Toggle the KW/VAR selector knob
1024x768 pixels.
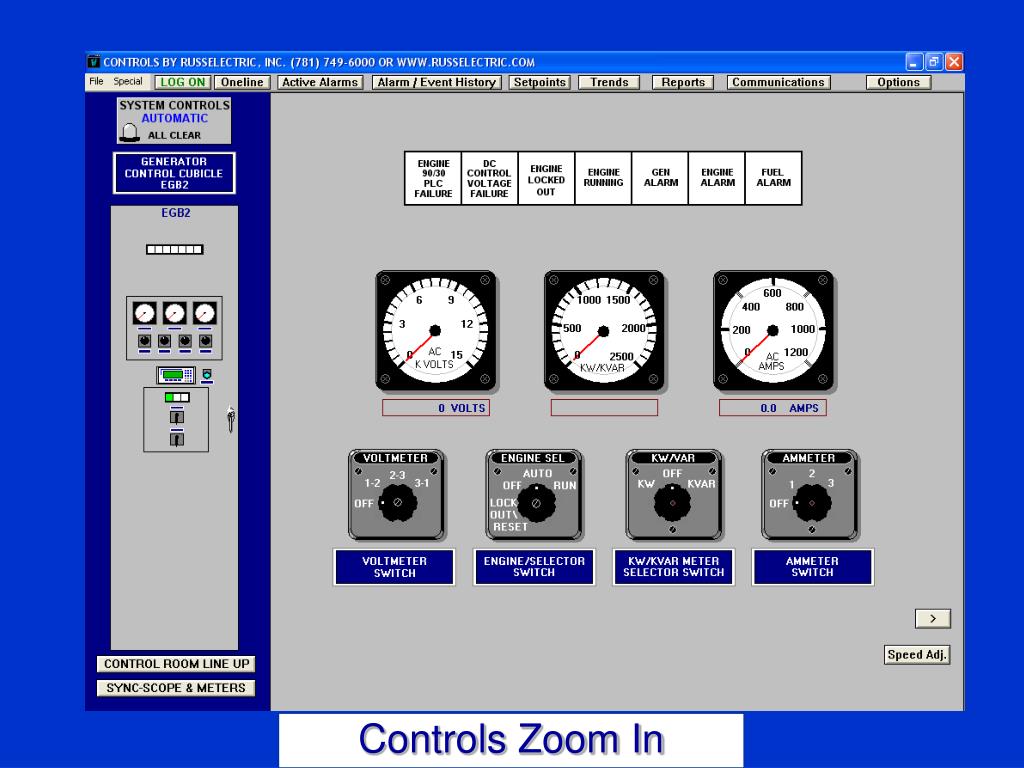tap(672, 503)
